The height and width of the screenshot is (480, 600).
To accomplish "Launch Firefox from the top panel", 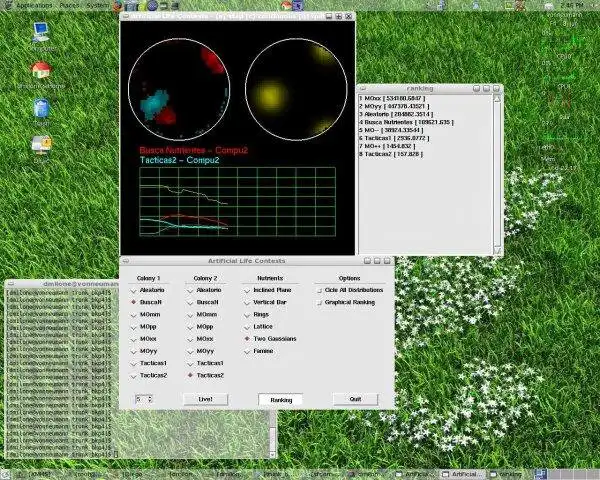I will [x=118, y=5].
